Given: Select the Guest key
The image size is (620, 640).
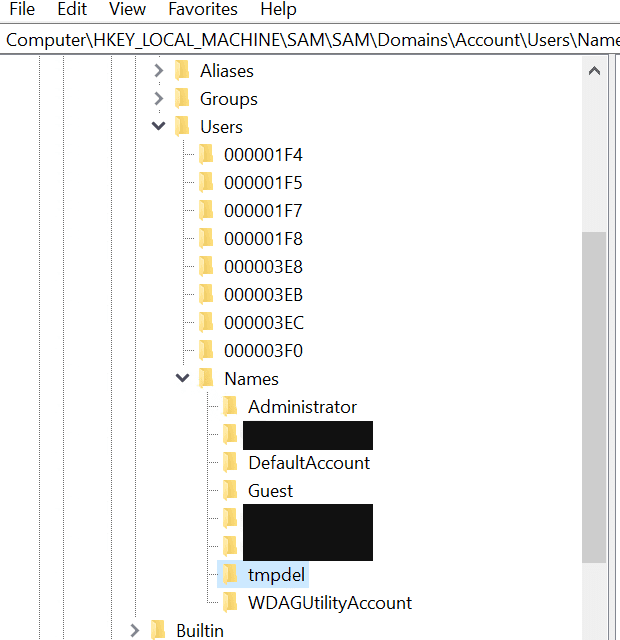Looking at the screenshot, I should [270, 491].
